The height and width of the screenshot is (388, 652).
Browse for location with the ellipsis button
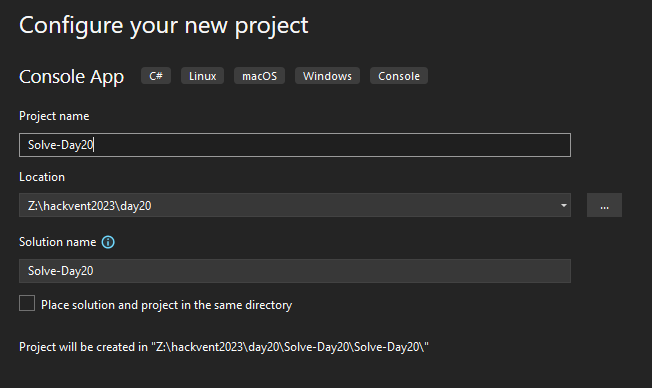coord(604,205)
